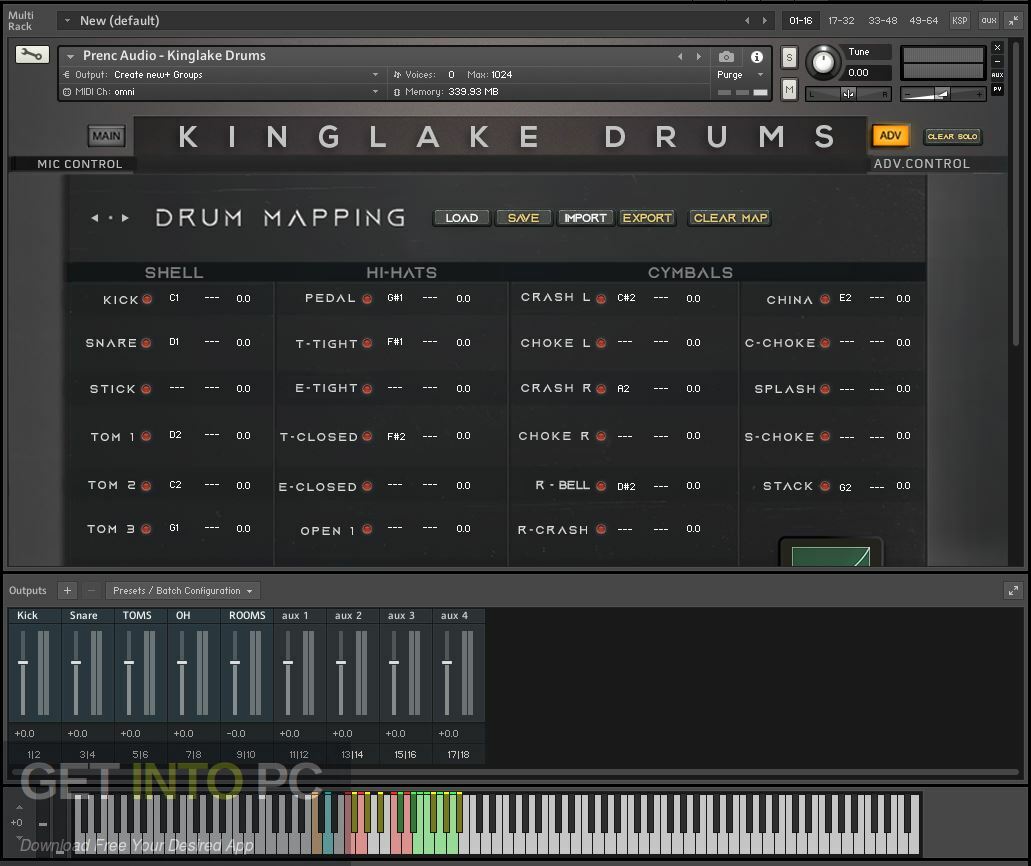1031x866 pixels.
Task: Toggle the SNARE learn indicator
Action: (x=146, y=343)
